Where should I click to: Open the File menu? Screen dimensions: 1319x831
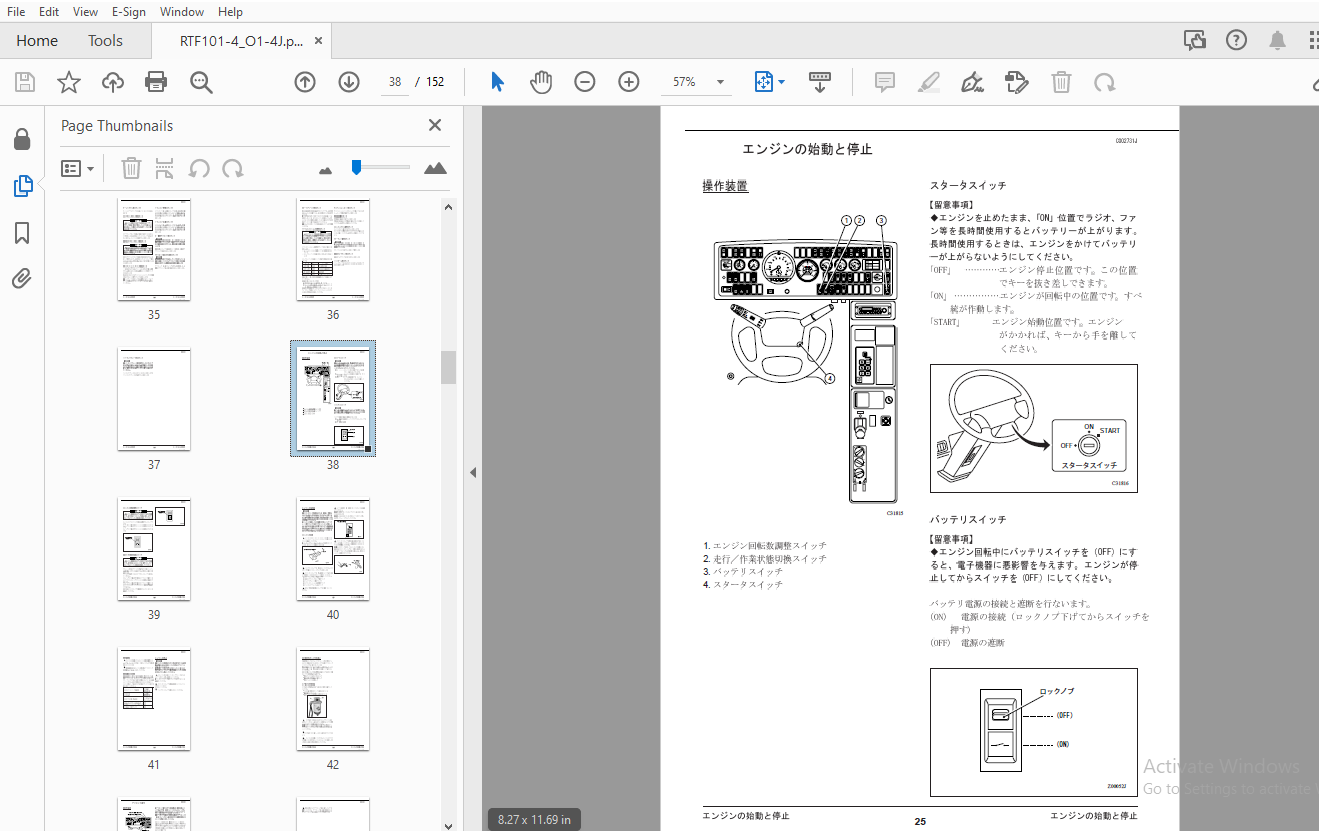[16, 12]
